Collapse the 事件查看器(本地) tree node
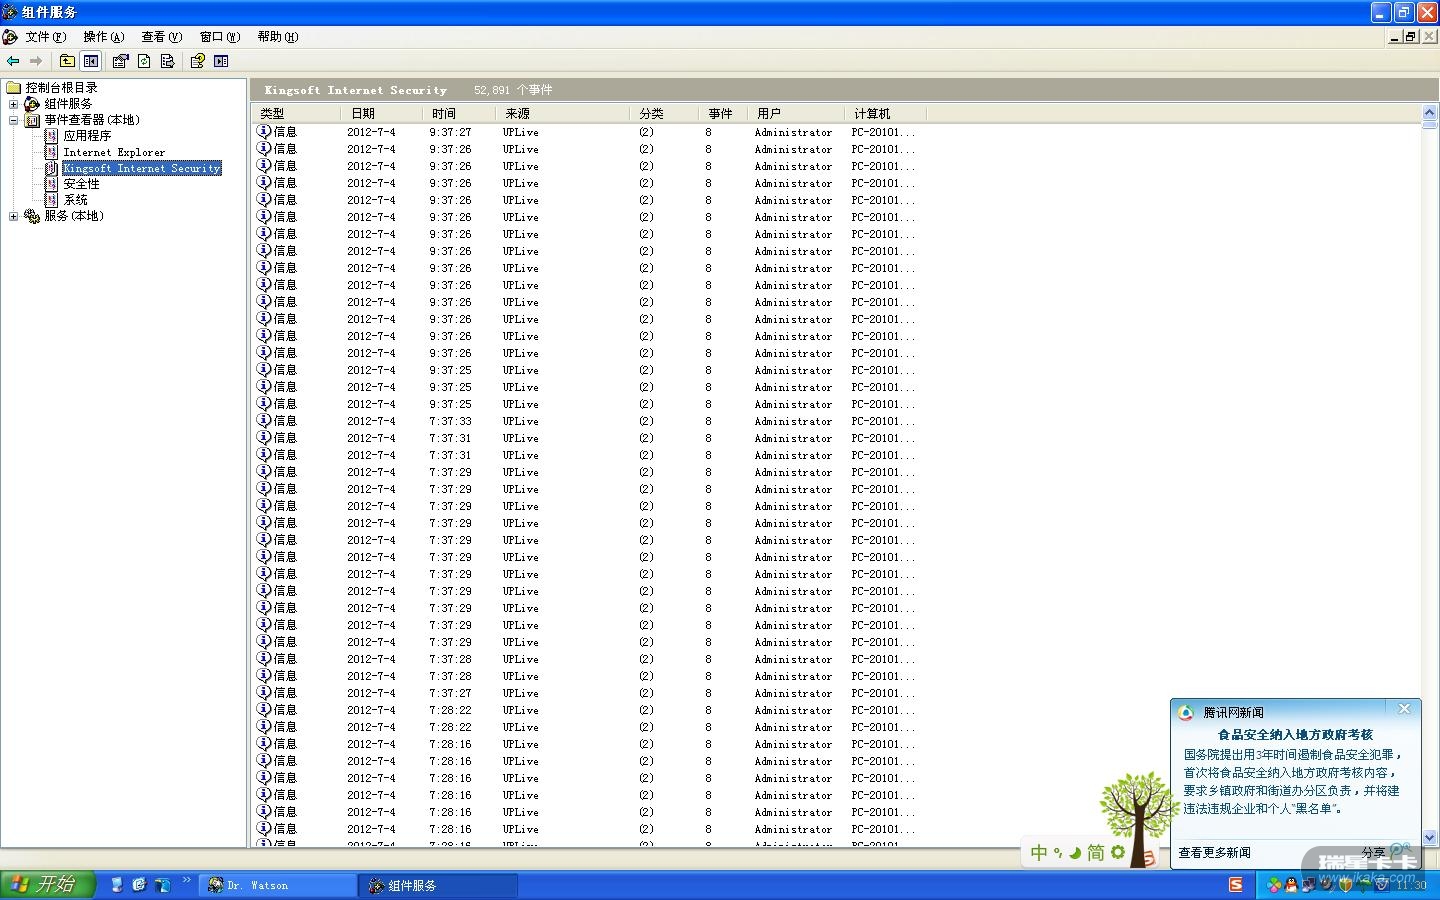The width and height of the screenshot is (1440, 900). point(14,120)
